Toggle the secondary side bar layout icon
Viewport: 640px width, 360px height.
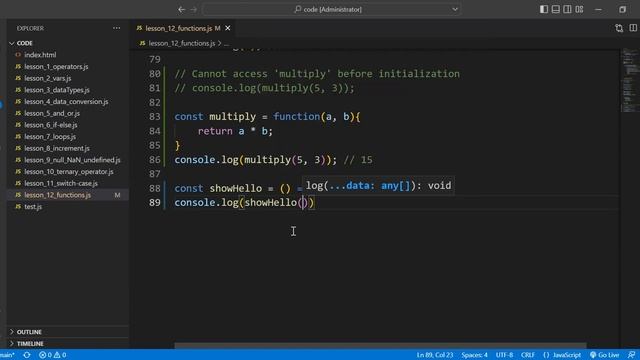tap(567, 9)
